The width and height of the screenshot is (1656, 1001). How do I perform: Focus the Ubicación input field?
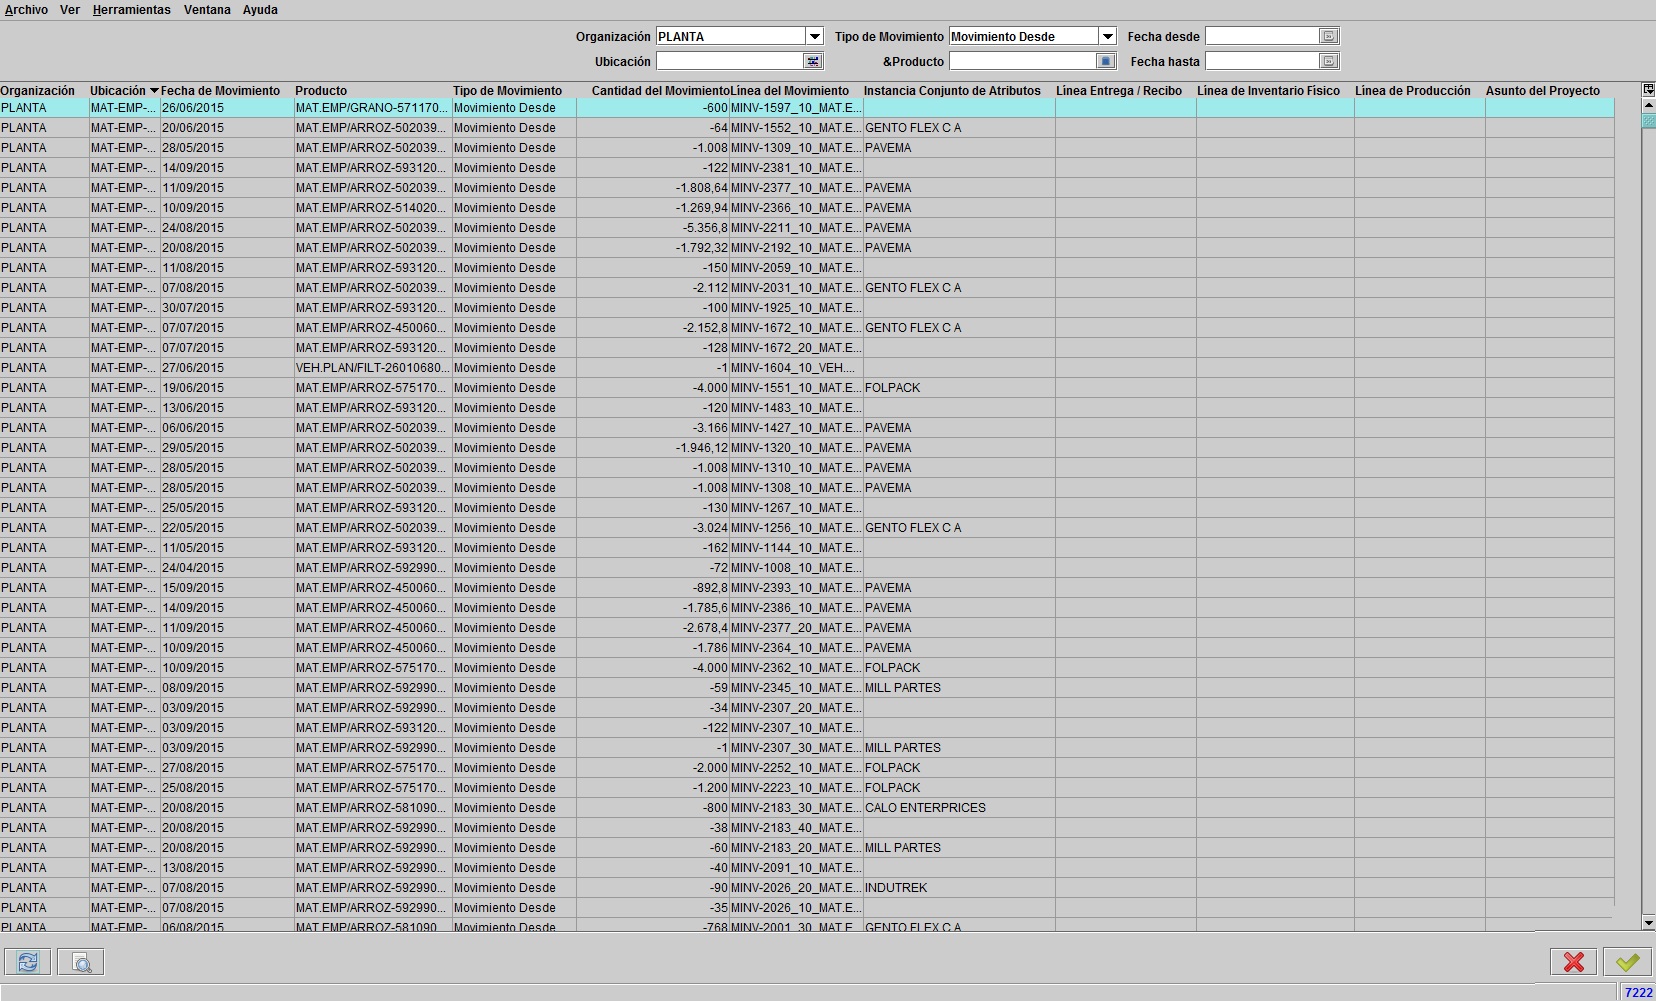point(730,61)
